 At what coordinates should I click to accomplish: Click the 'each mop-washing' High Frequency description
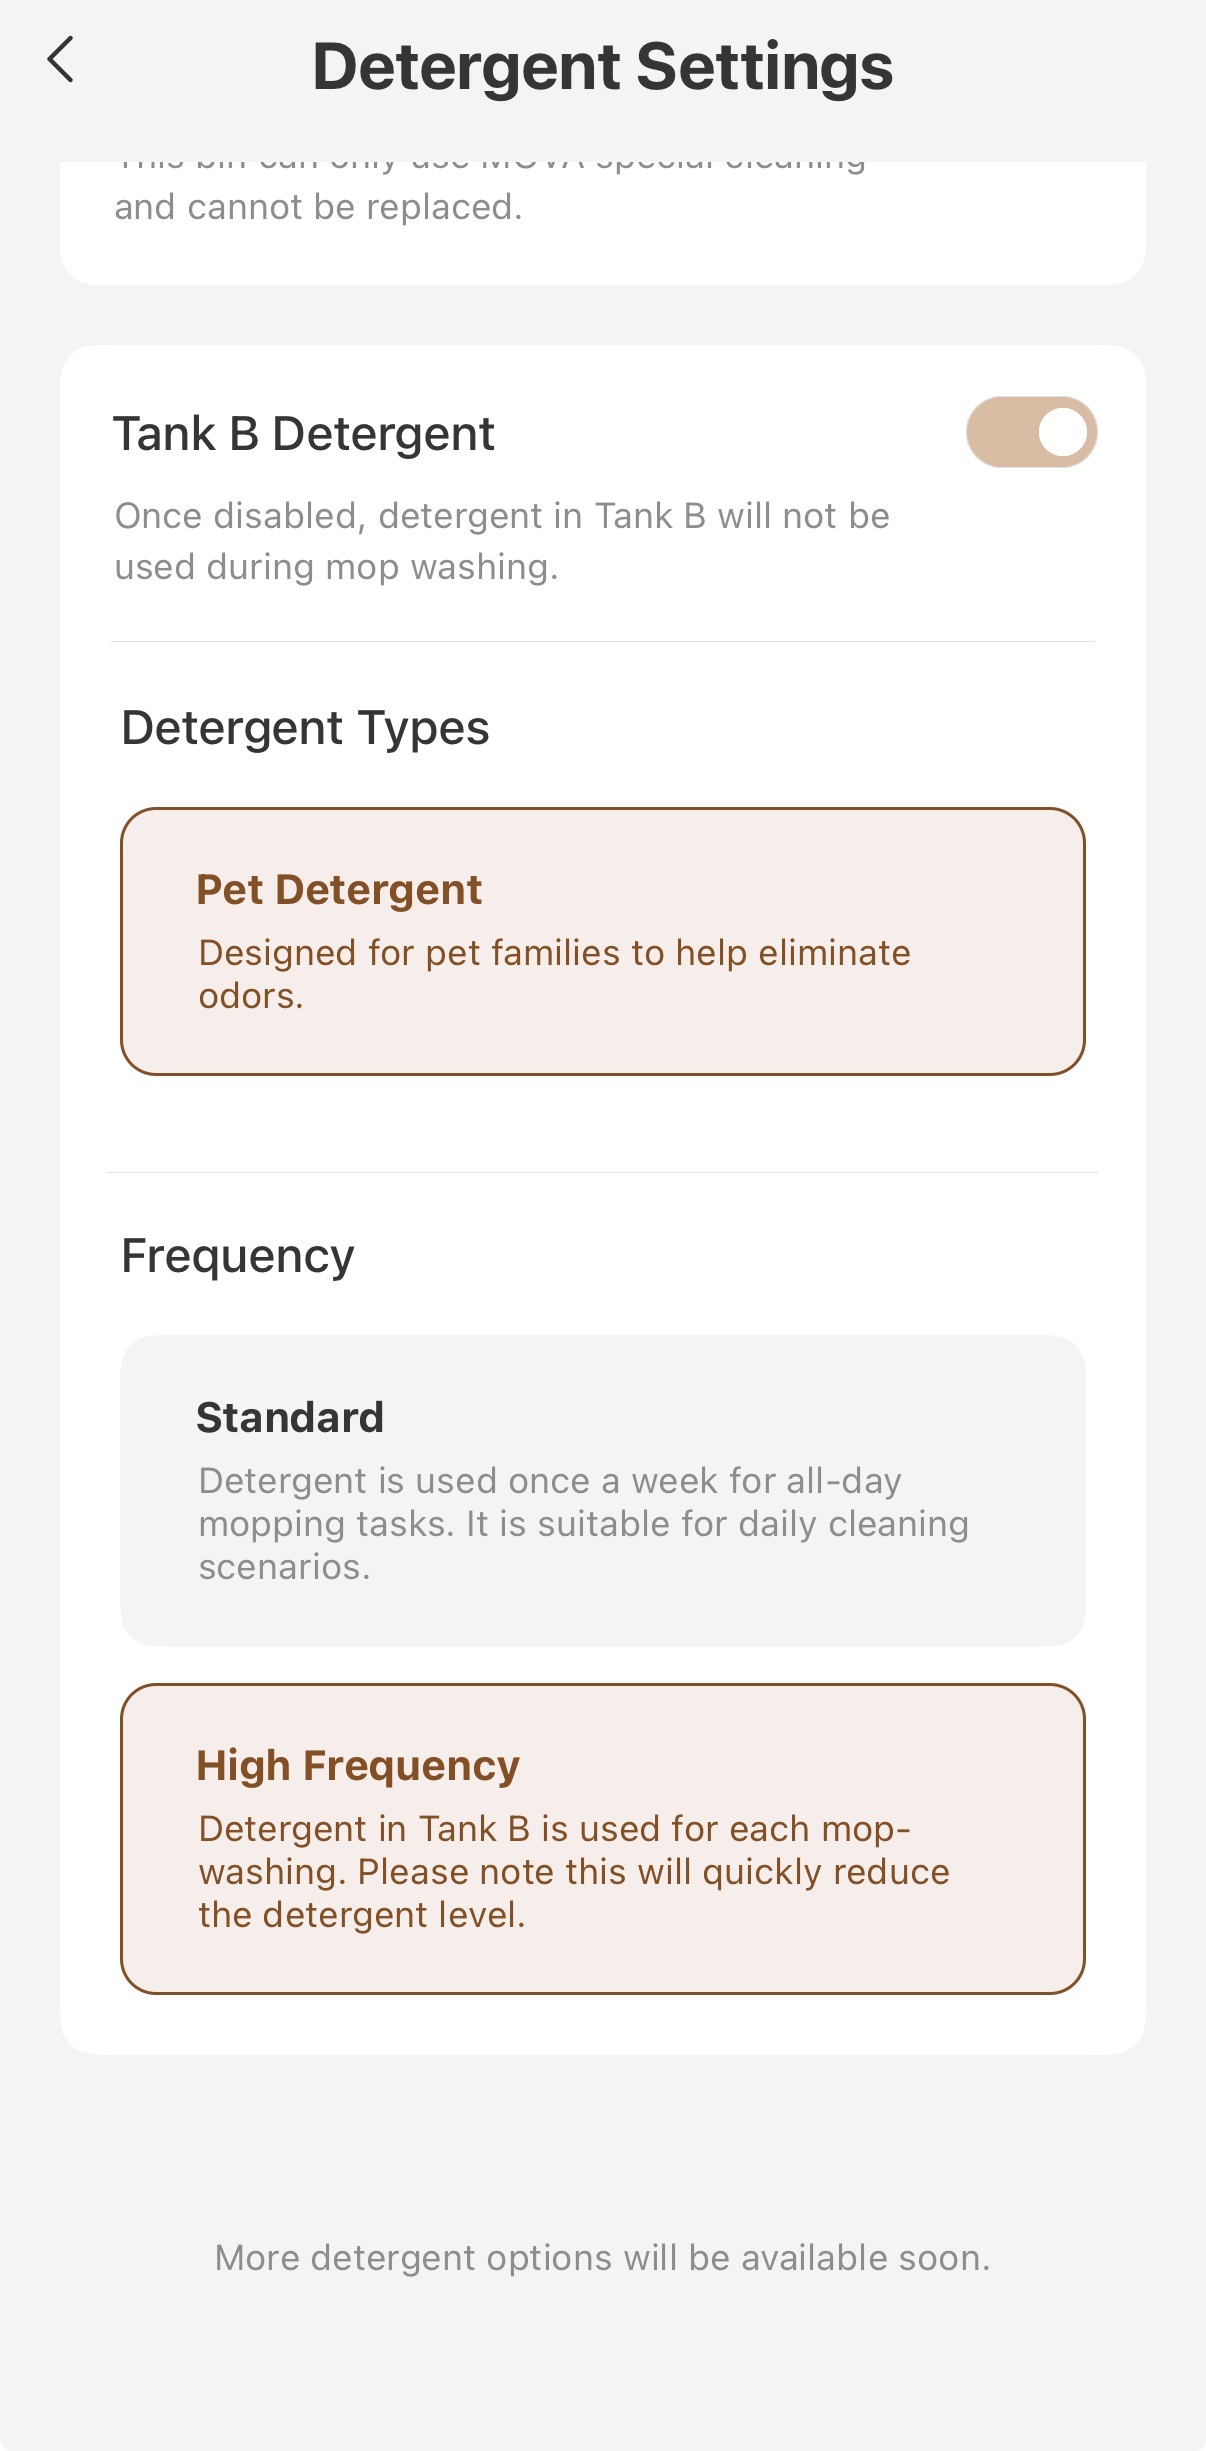point(573,1871)
